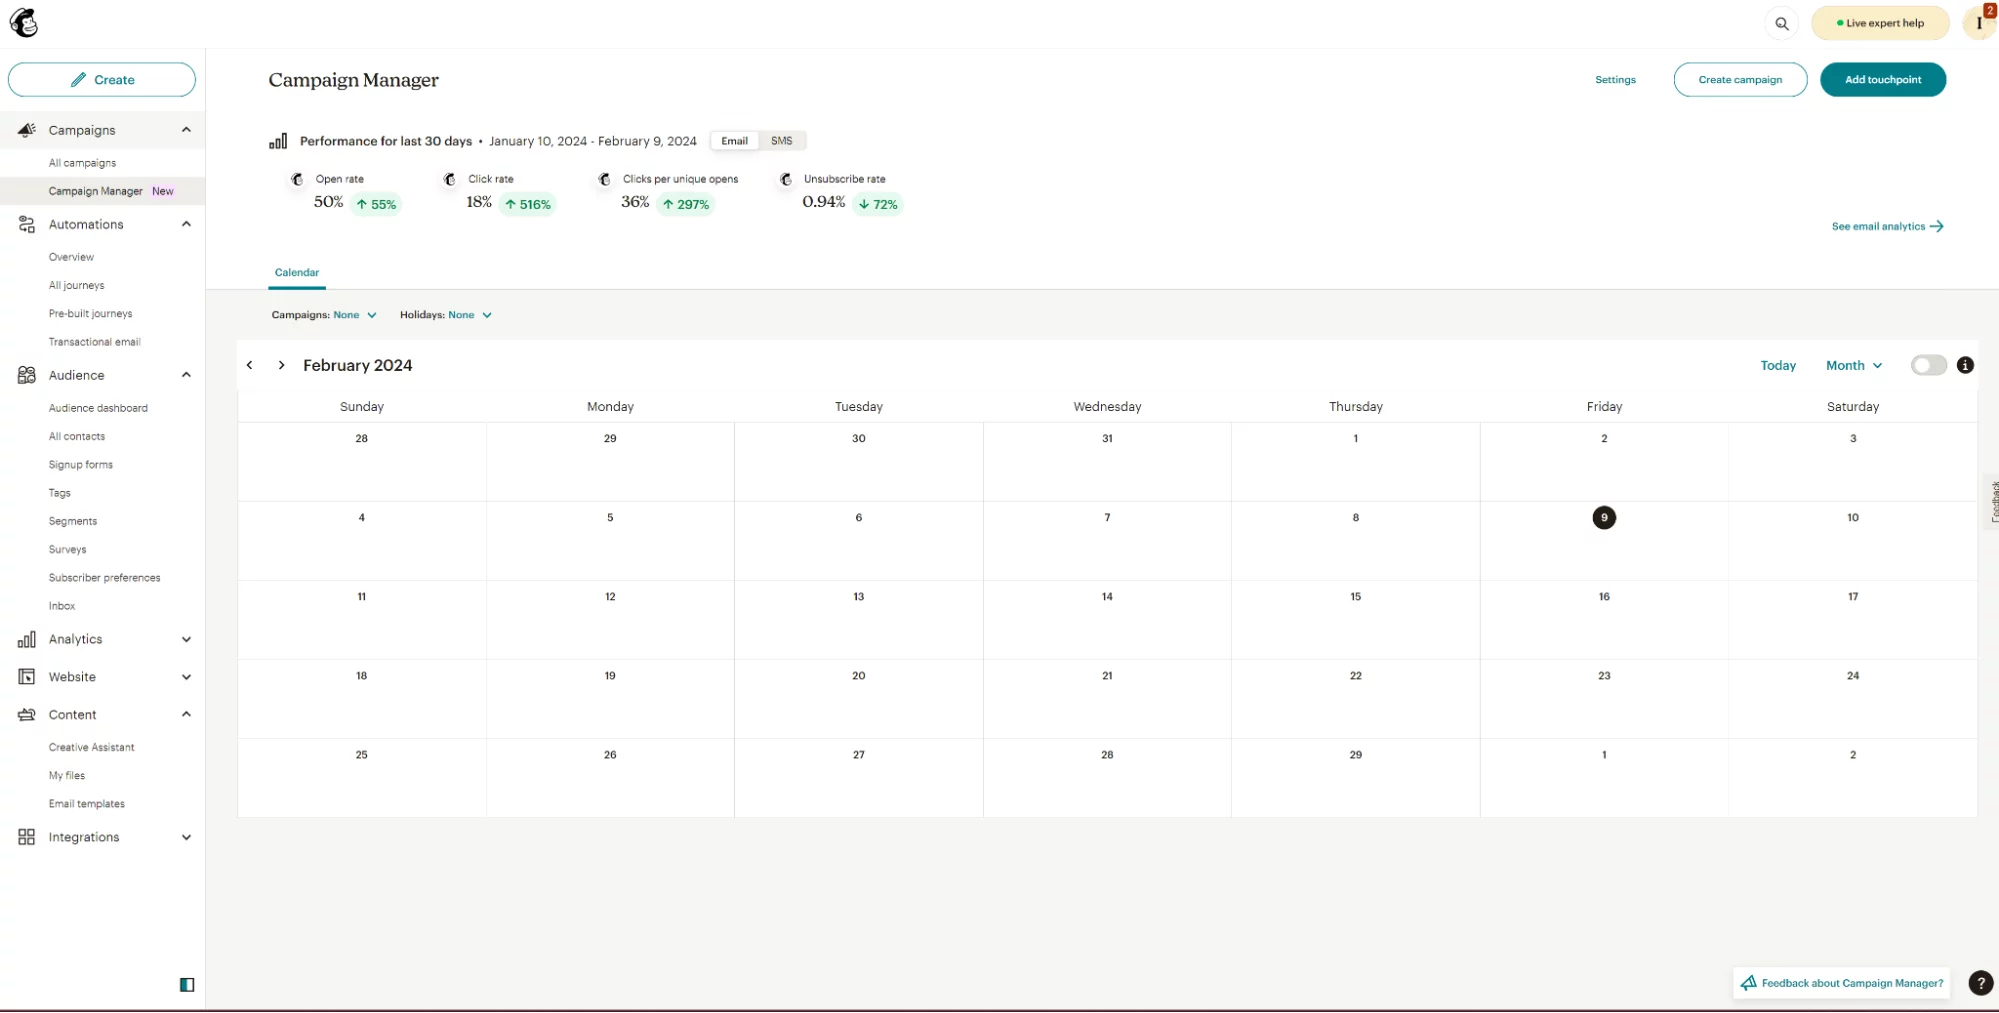1999x1013 pixels.
Task: Select the Calendar tab
Action: click(x=297, y=272)
